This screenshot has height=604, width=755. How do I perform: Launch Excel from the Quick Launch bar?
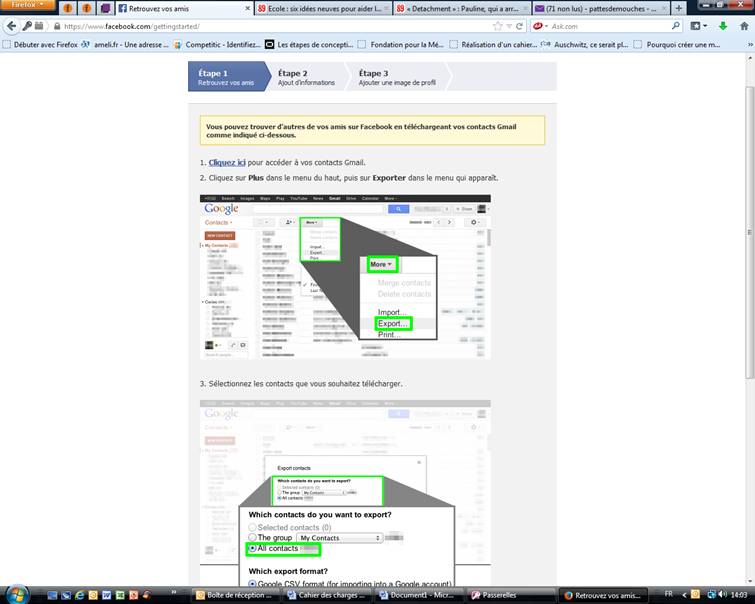click(120, 595)
